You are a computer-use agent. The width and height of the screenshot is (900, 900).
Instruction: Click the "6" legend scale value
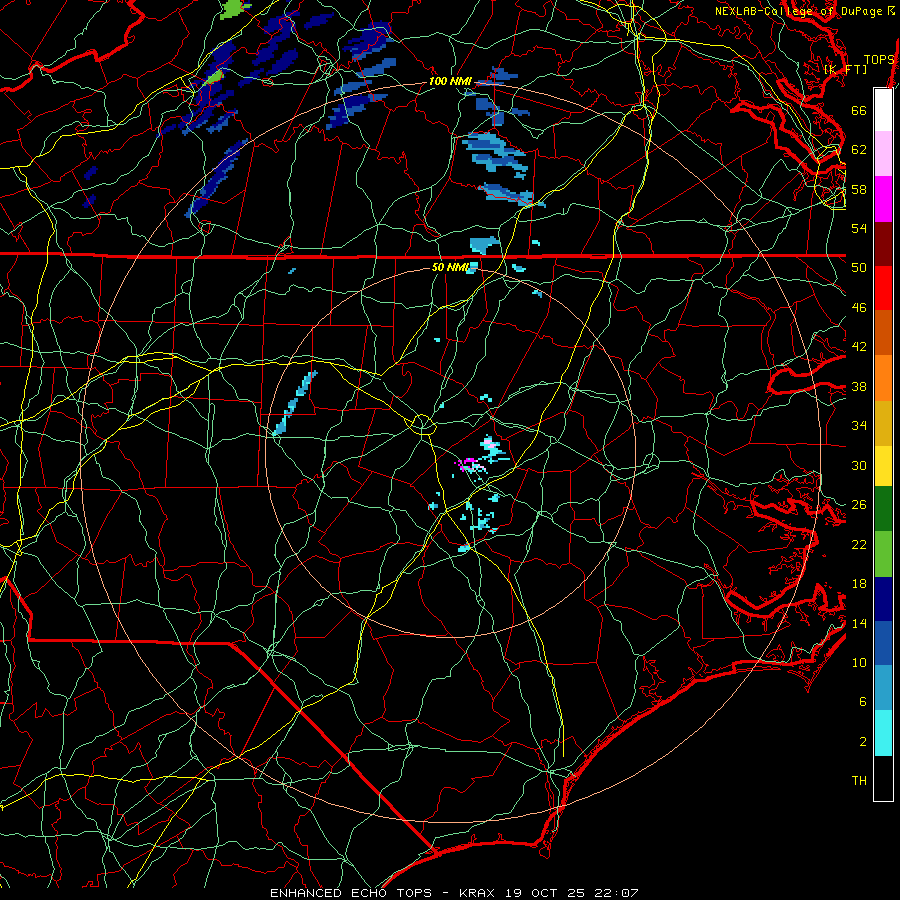coord(863,702)
